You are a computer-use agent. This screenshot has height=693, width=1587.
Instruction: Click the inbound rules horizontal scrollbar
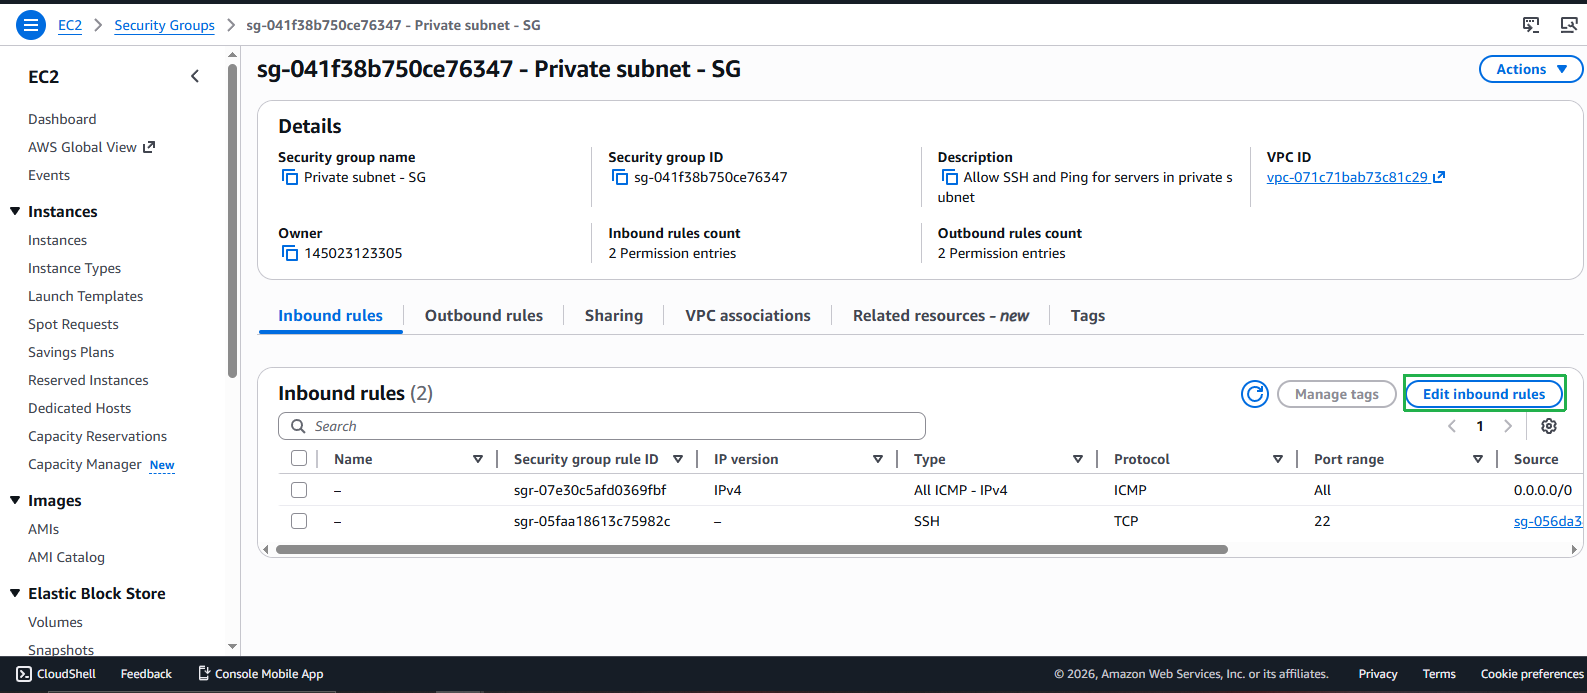[751, 549]
